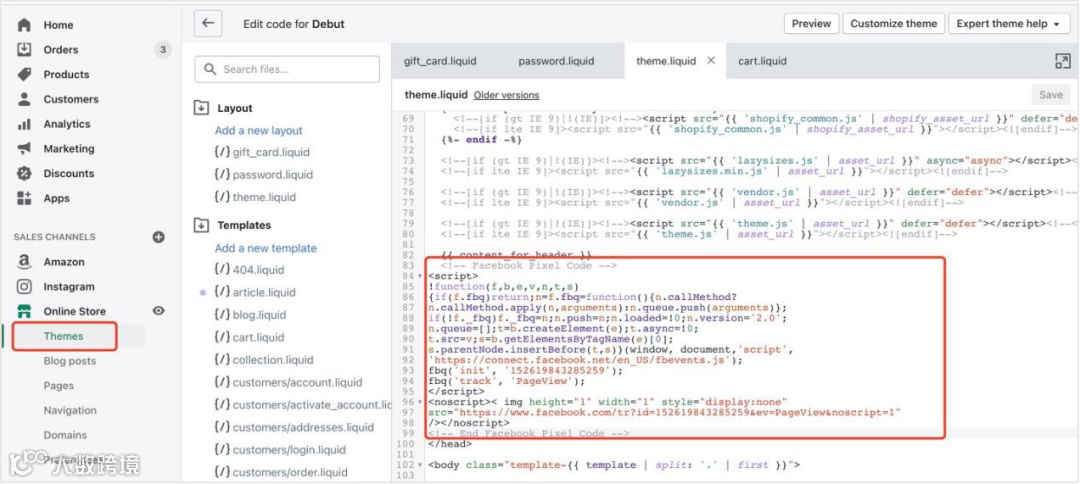
Task: Click Customize theme button
Action: click(893, 23)
